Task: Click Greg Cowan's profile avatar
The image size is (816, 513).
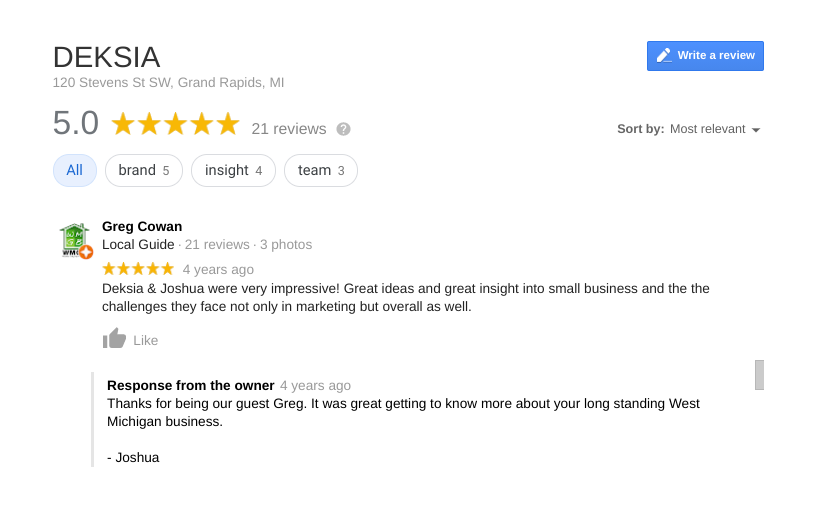Action: 76,240
